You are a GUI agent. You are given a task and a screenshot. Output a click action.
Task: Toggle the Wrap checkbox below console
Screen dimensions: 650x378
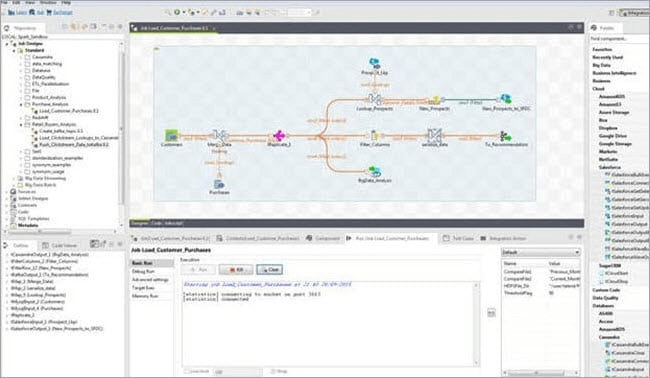click(x=273, y=371)
